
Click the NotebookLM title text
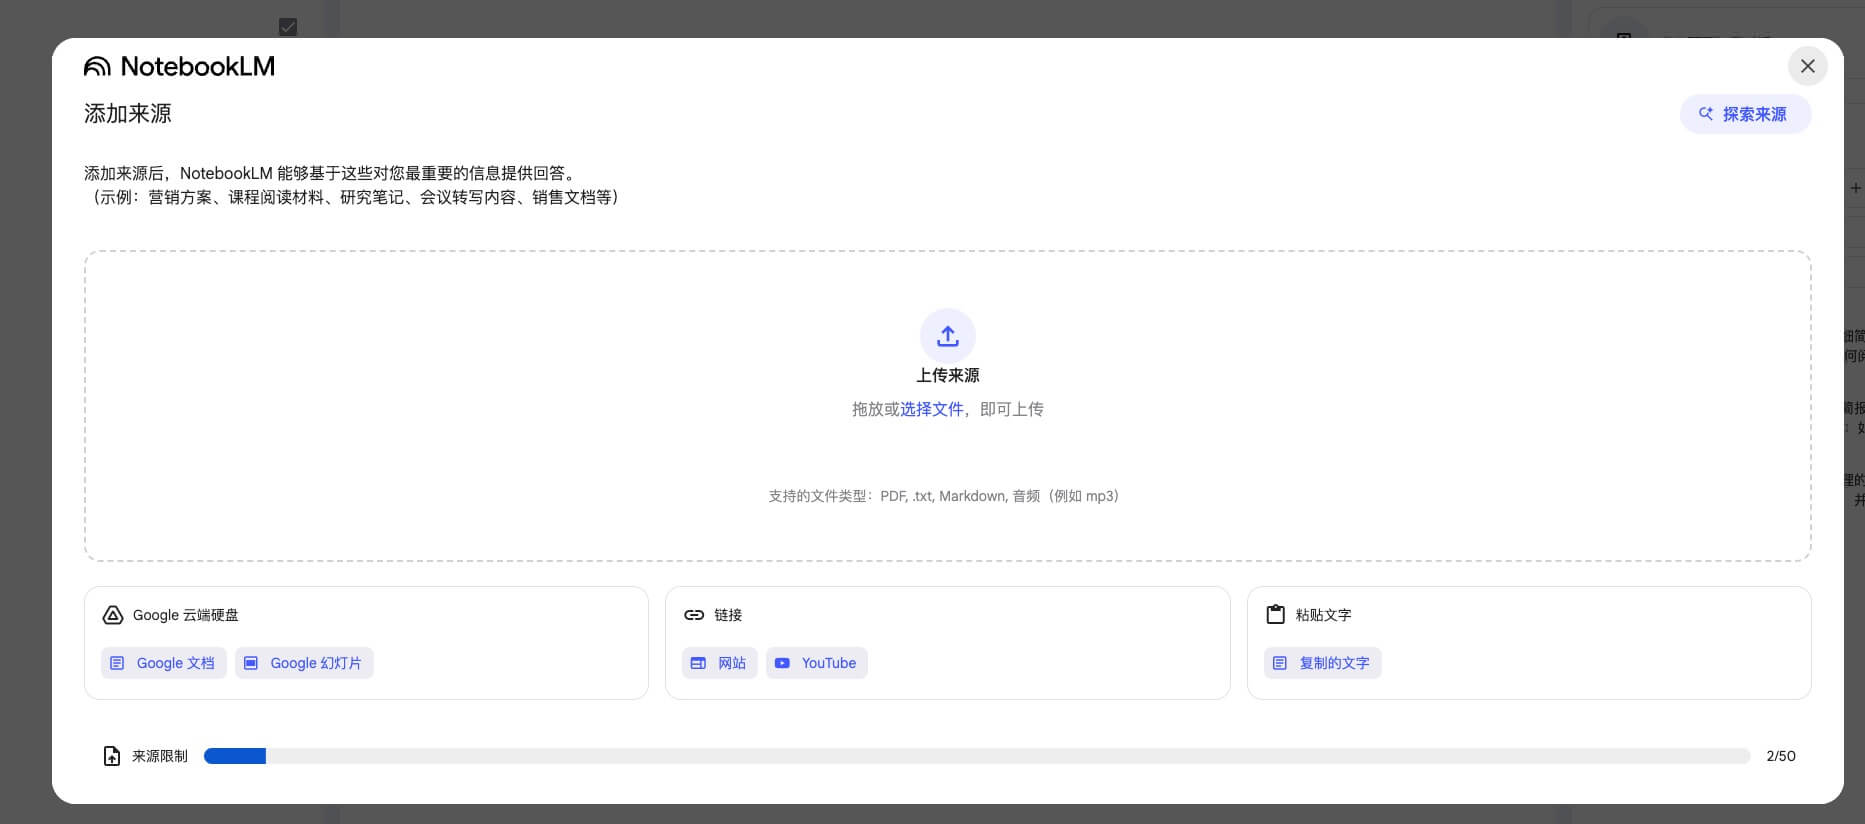tap(198, 66)
